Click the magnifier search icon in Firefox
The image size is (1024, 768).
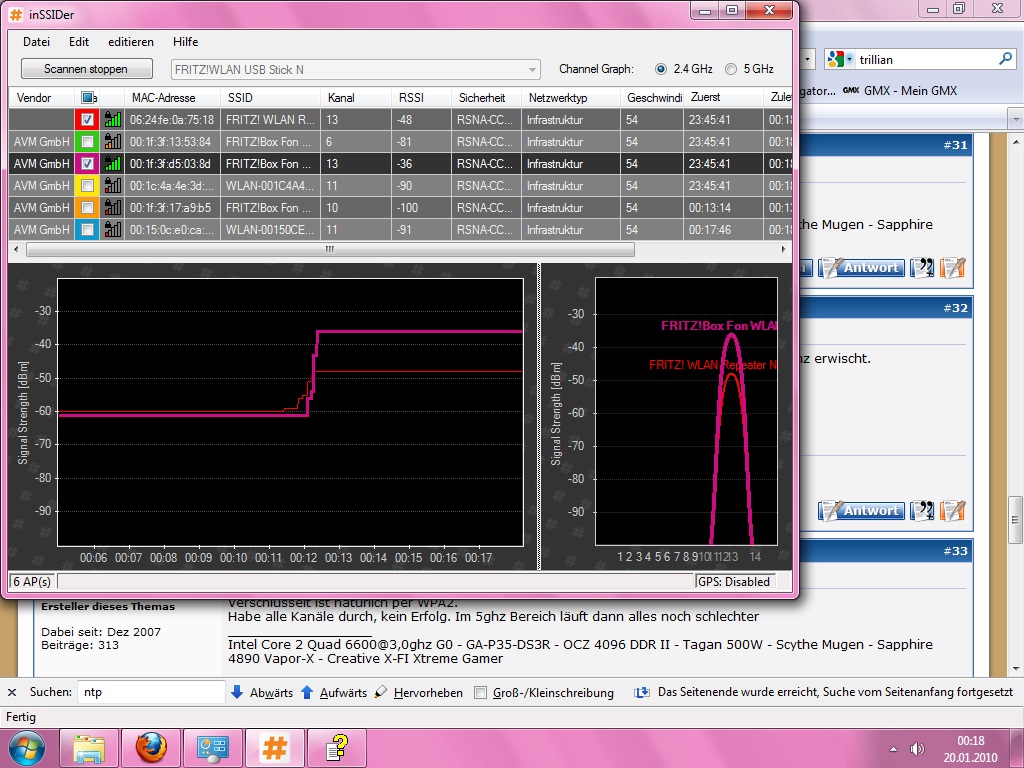(1005, 59)
